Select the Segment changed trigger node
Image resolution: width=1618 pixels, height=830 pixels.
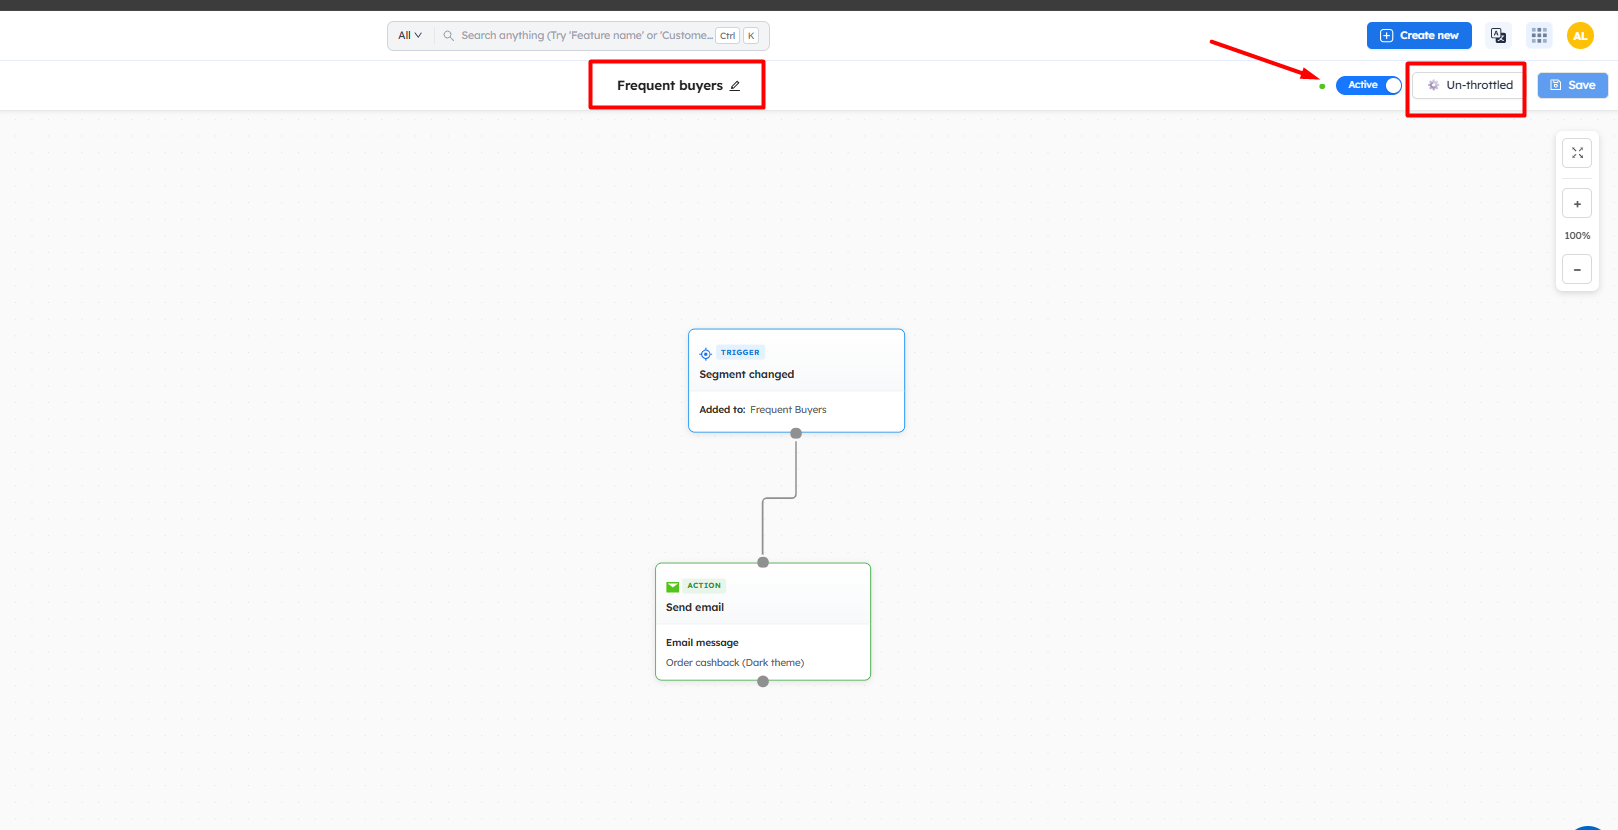coord(796,375)
